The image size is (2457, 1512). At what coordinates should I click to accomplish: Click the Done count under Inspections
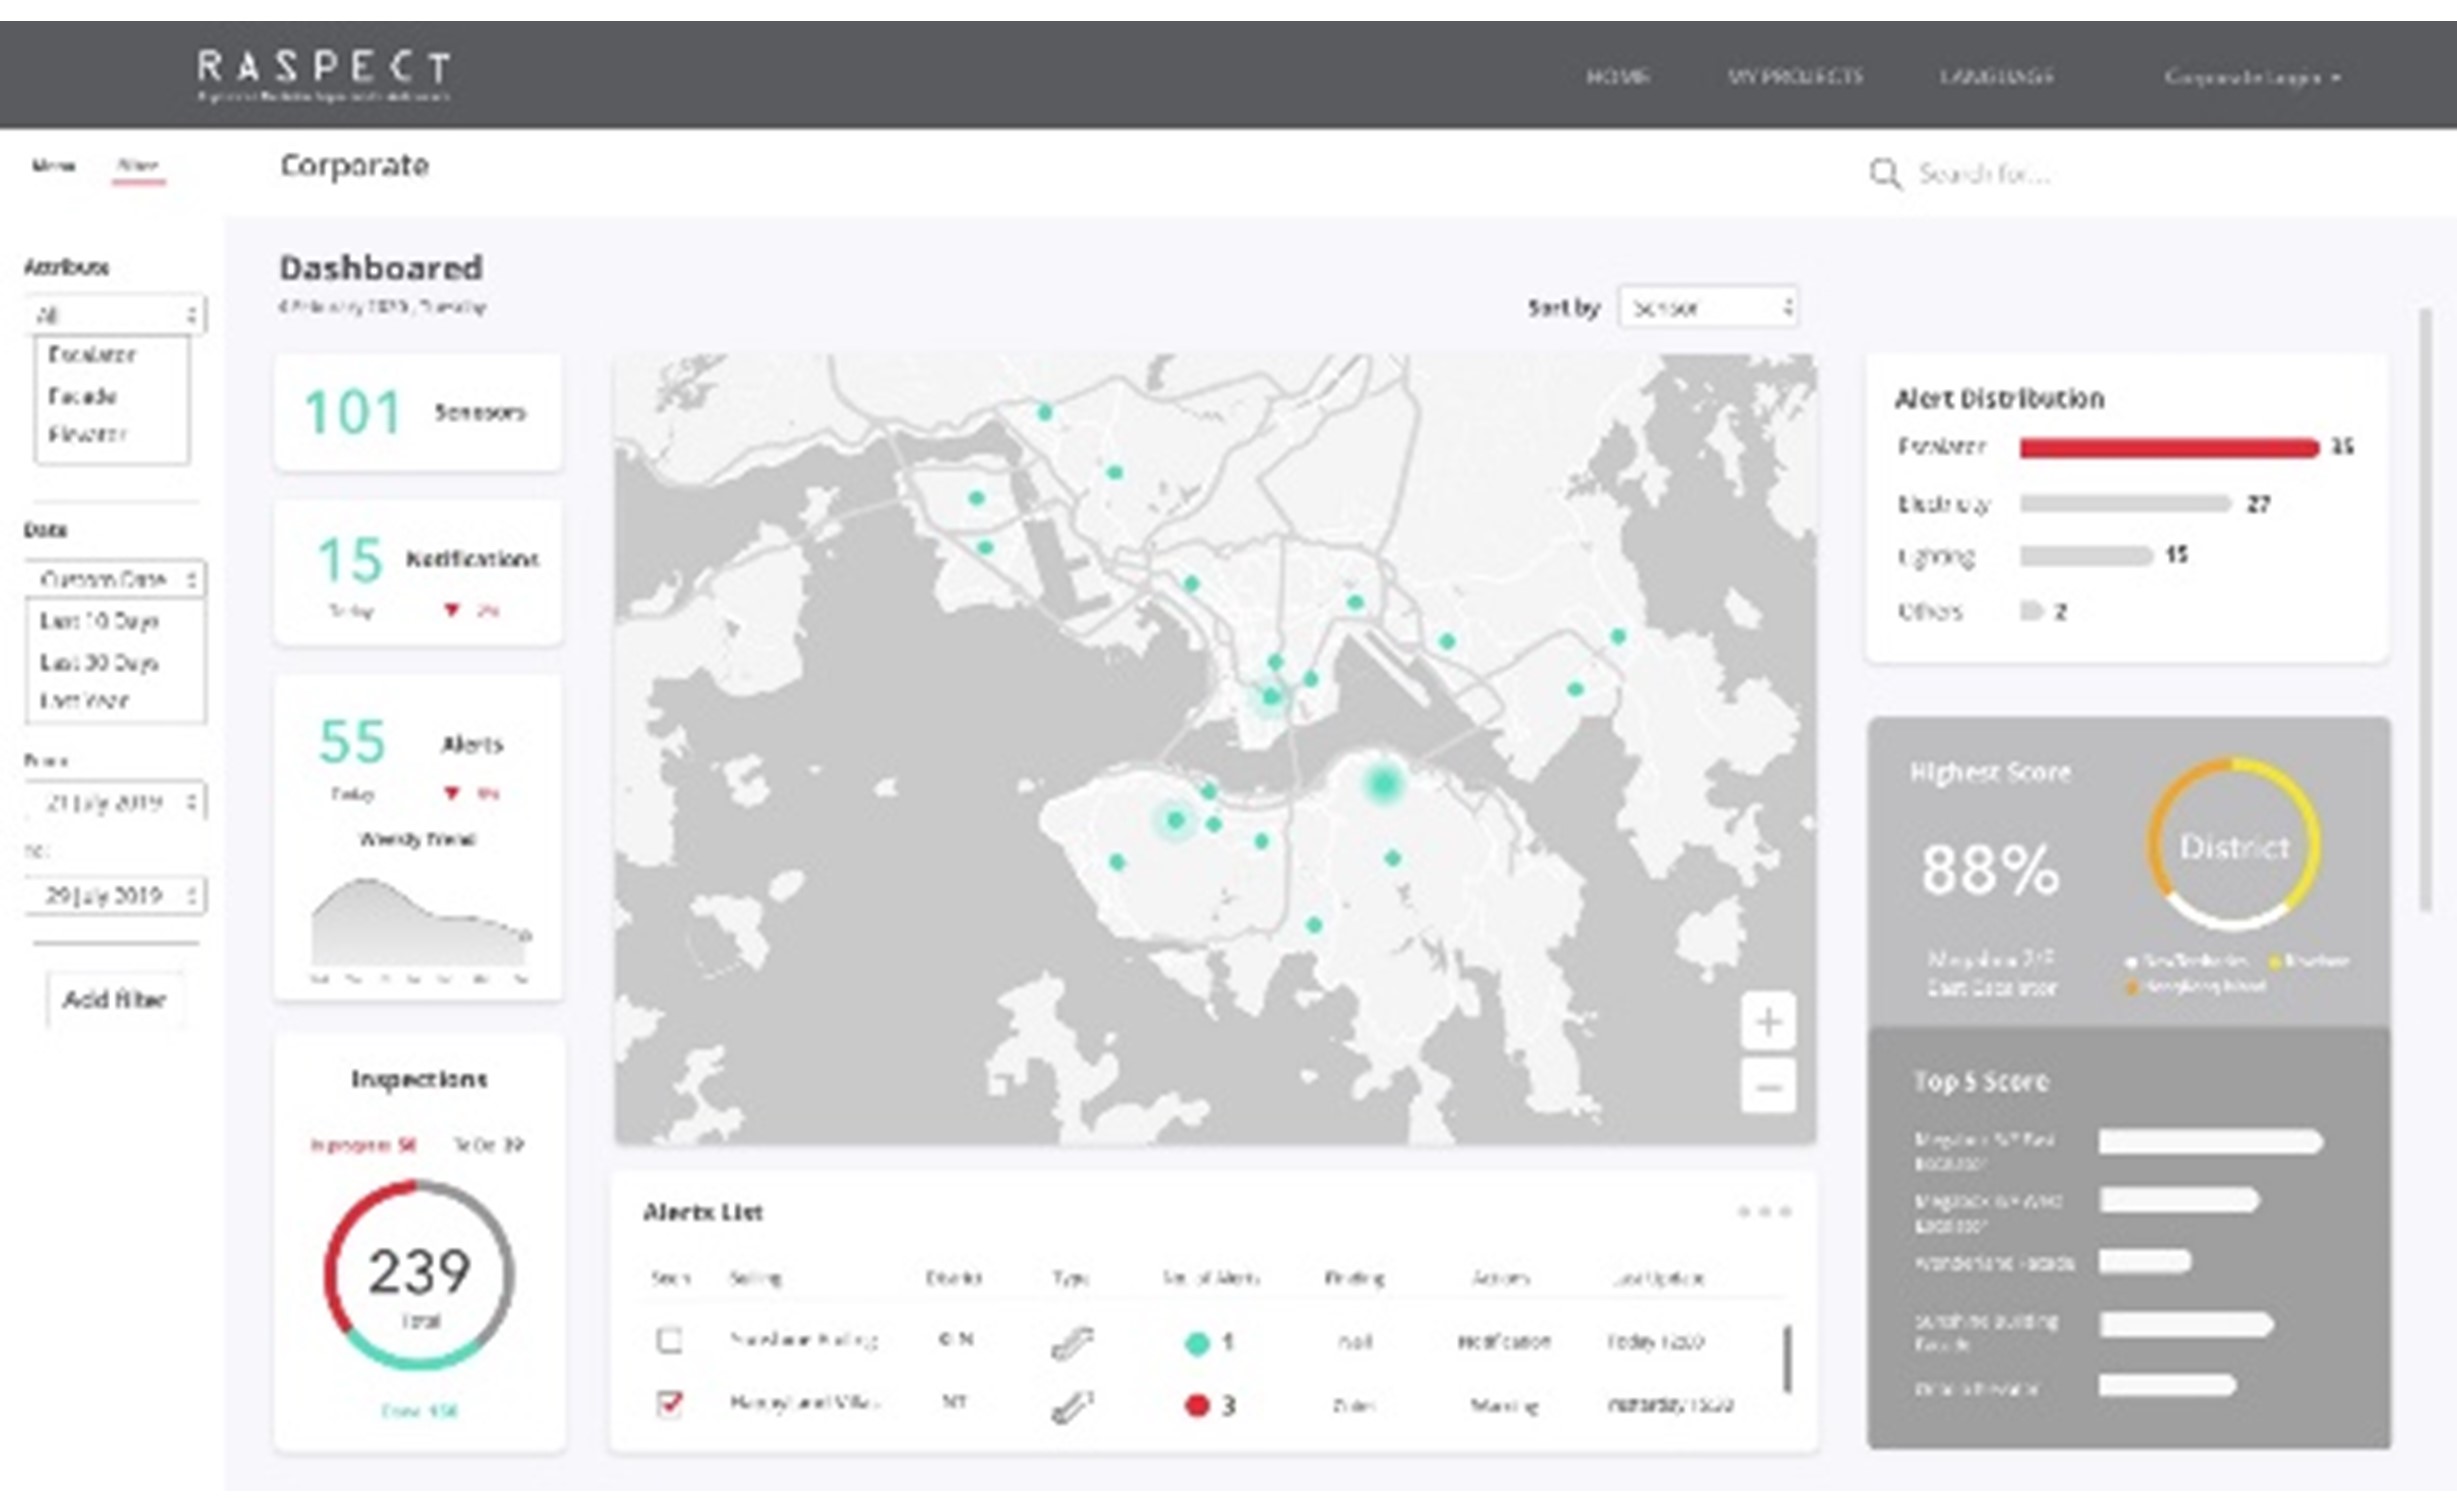click(x=419, y=1411)
